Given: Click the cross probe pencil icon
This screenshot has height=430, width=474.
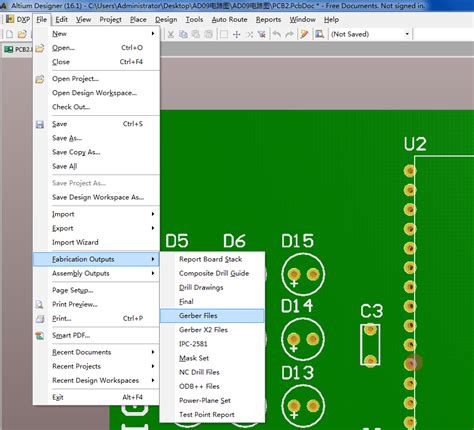Looking at the screenshot, I should 304,34.
